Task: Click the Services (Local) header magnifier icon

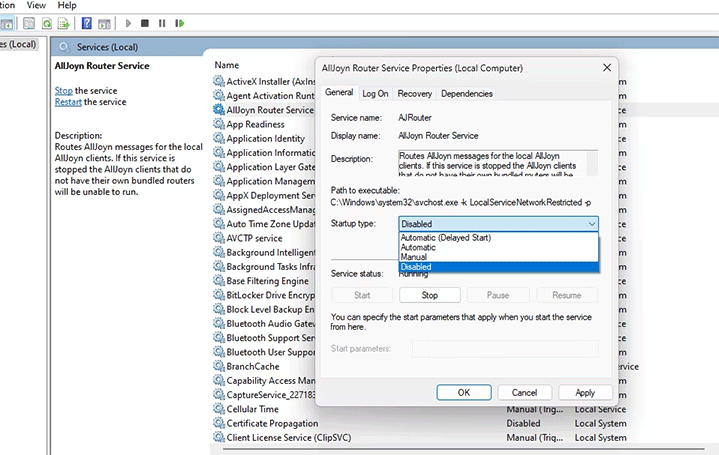Action: (64, 47)
